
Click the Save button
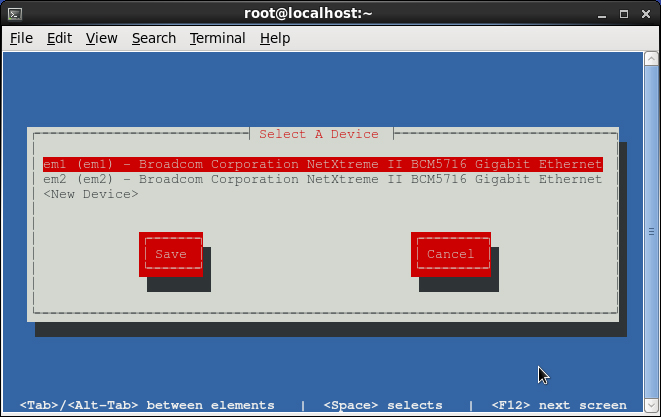[x=171, y=254]
